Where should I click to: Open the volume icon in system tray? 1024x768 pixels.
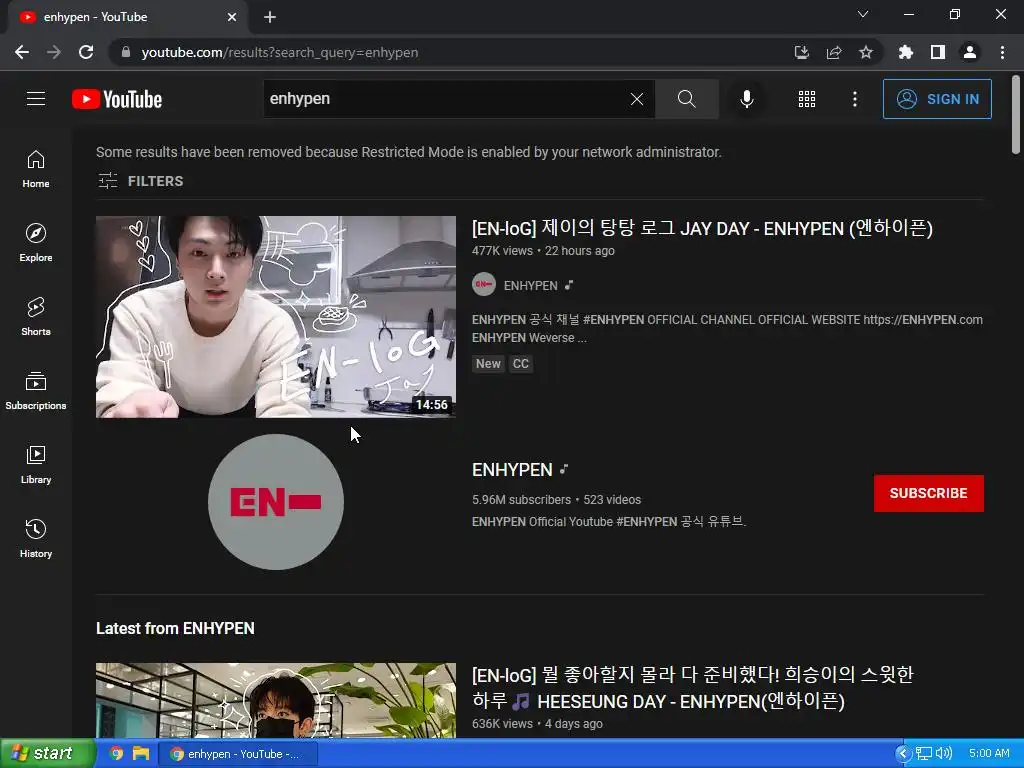pos(944,754)
